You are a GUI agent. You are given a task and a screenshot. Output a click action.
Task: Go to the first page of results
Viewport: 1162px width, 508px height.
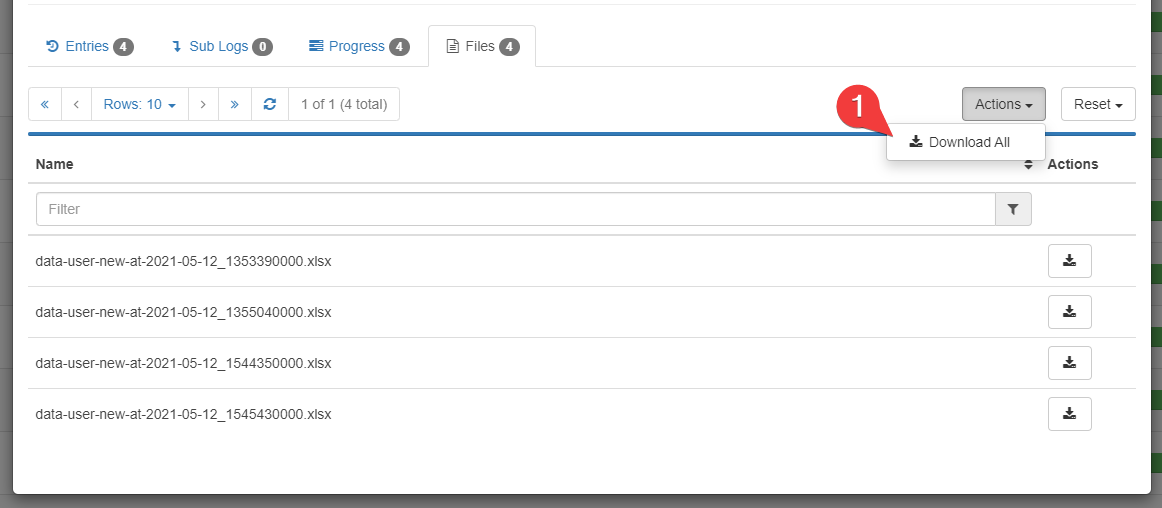coord(45,104)
